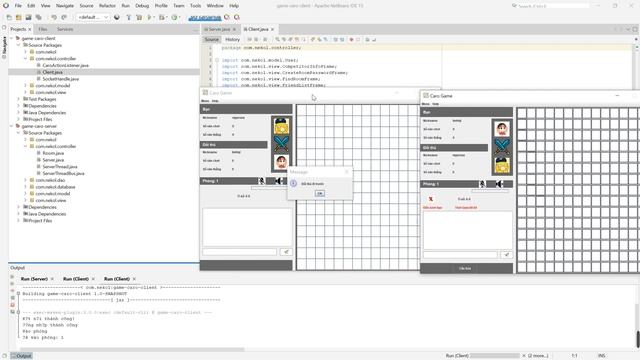The height and width of the screenshot is (360, 640).
Task: Click the Run (Client) progress bar
Action: [x=495, y=356]
